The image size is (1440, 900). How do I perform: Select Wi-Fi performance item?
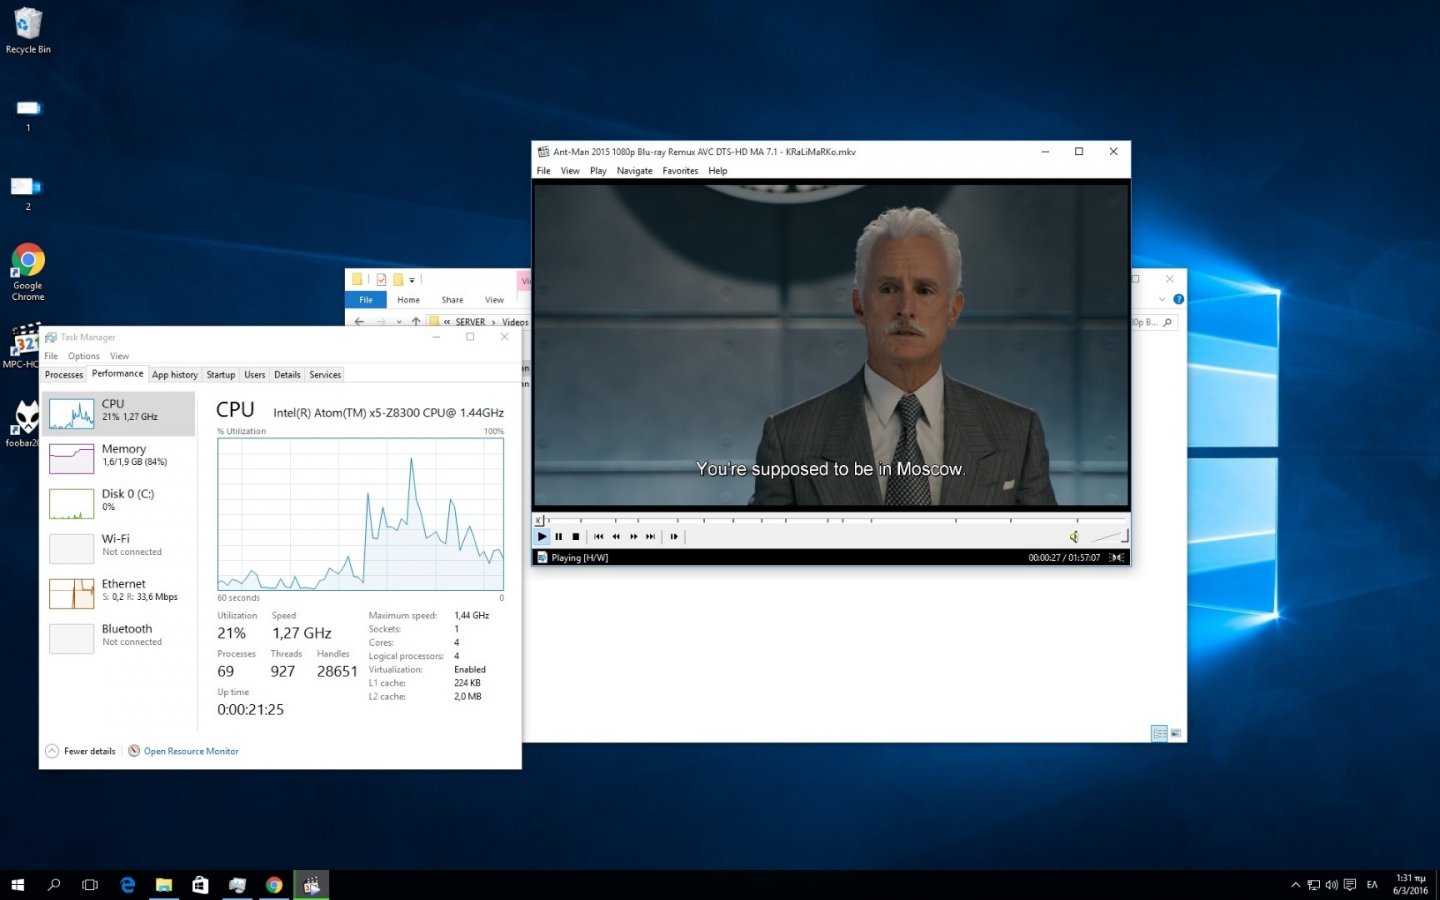119,548
